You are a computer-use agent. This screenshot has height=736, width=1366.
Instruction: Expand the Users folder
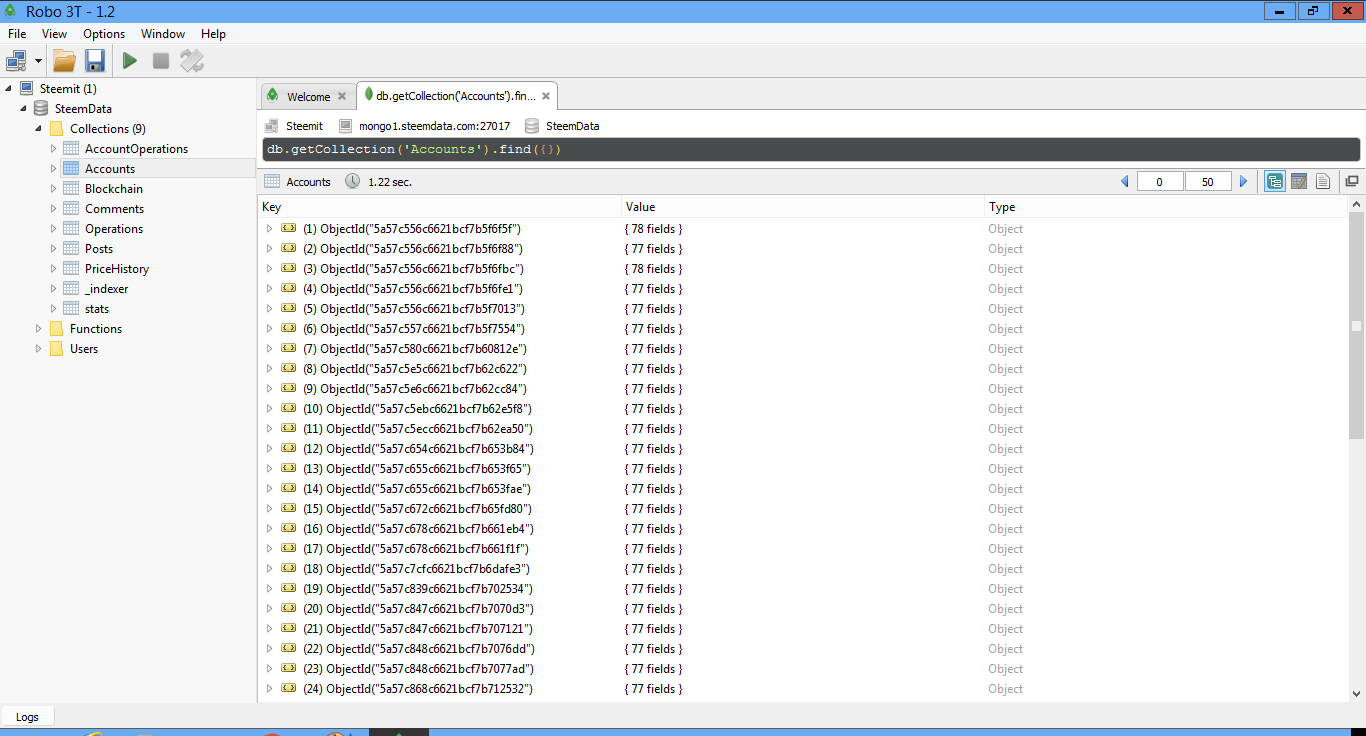point(40,349)
